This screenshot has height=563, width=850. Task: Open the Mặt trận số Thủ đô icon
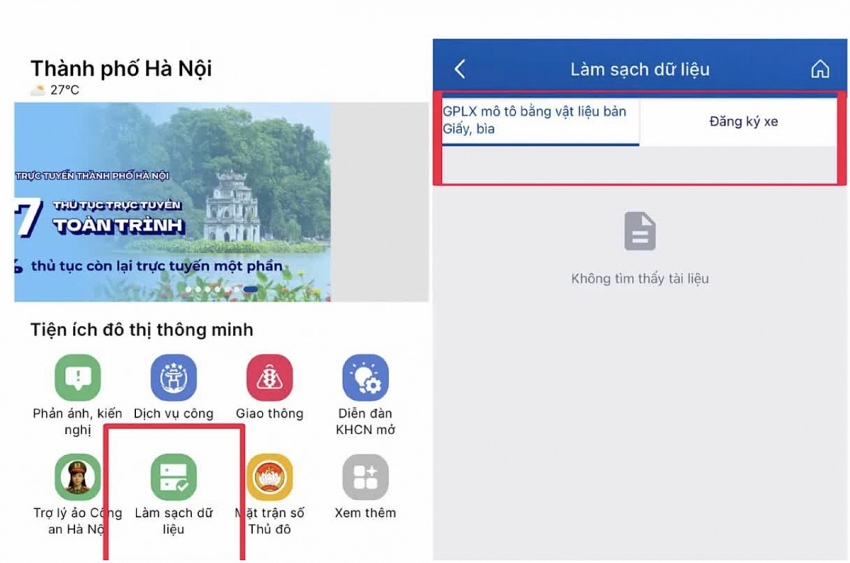(269, 477)
